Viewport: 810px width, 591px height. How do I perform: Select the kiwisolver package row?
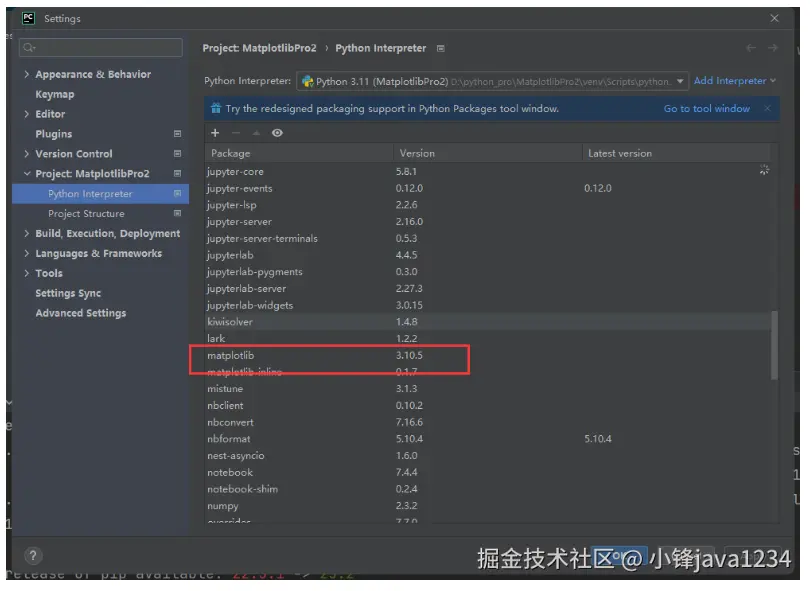click(x=487, y=322)
